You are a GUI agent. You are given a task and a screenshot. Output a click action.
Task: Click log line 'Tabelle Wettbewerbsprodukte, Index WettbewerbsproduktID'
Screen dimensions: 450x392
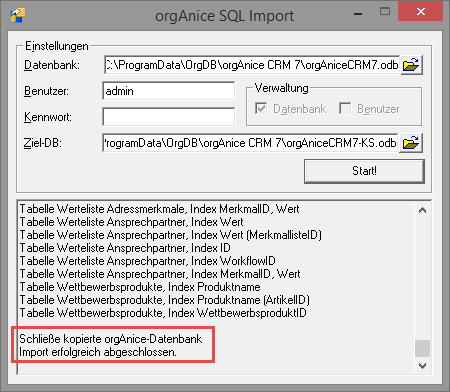(x=163, y=313)
